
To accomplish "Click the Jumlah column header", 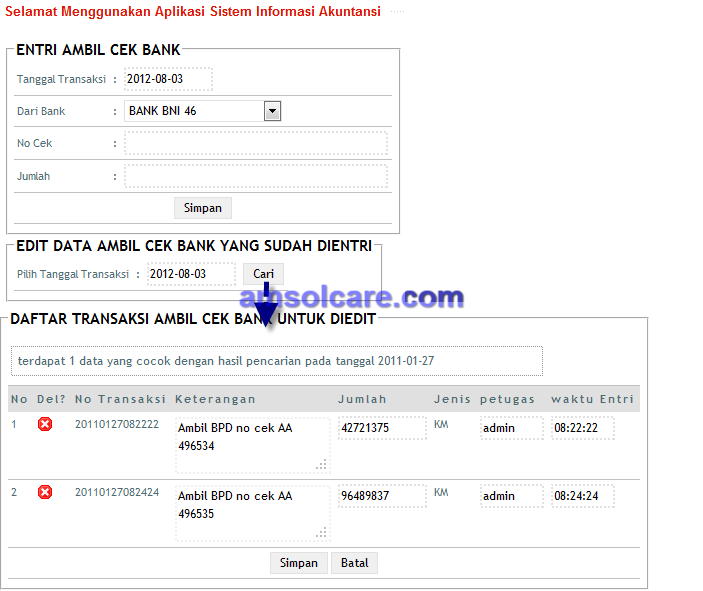I will tap(362, 399).
